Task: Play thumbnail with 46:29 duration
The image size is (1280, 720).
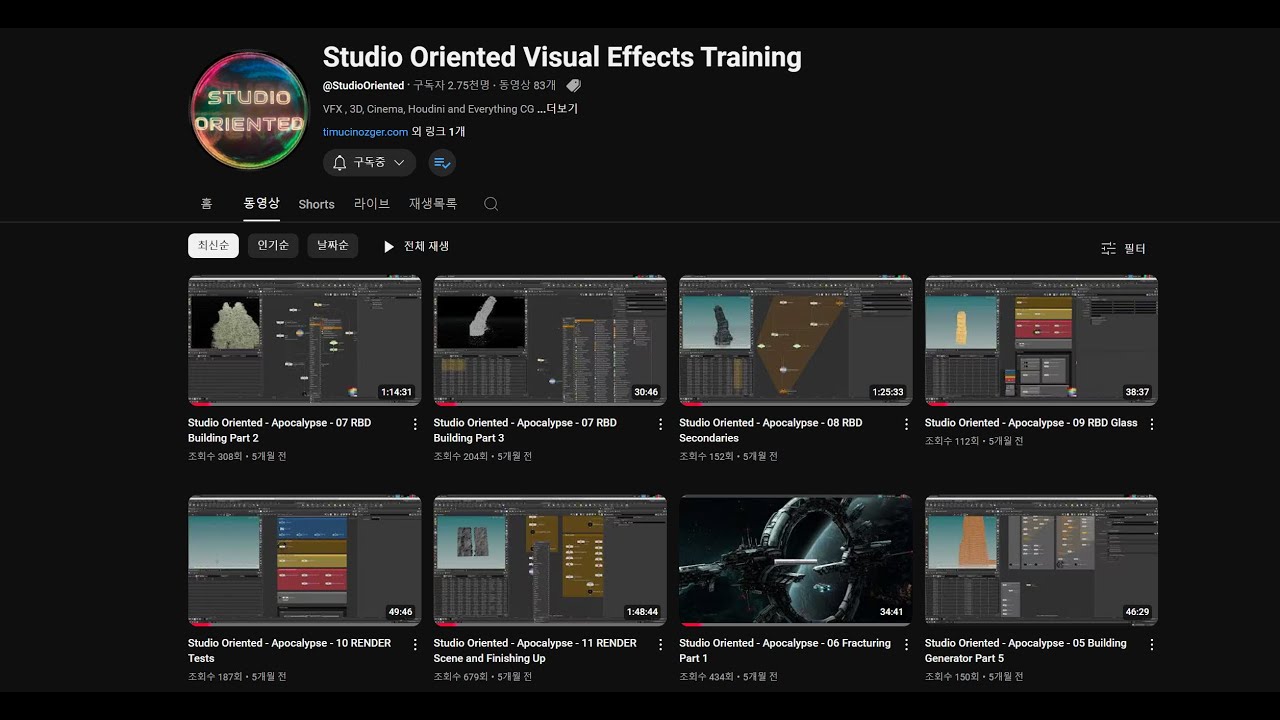Action: 1041,560
